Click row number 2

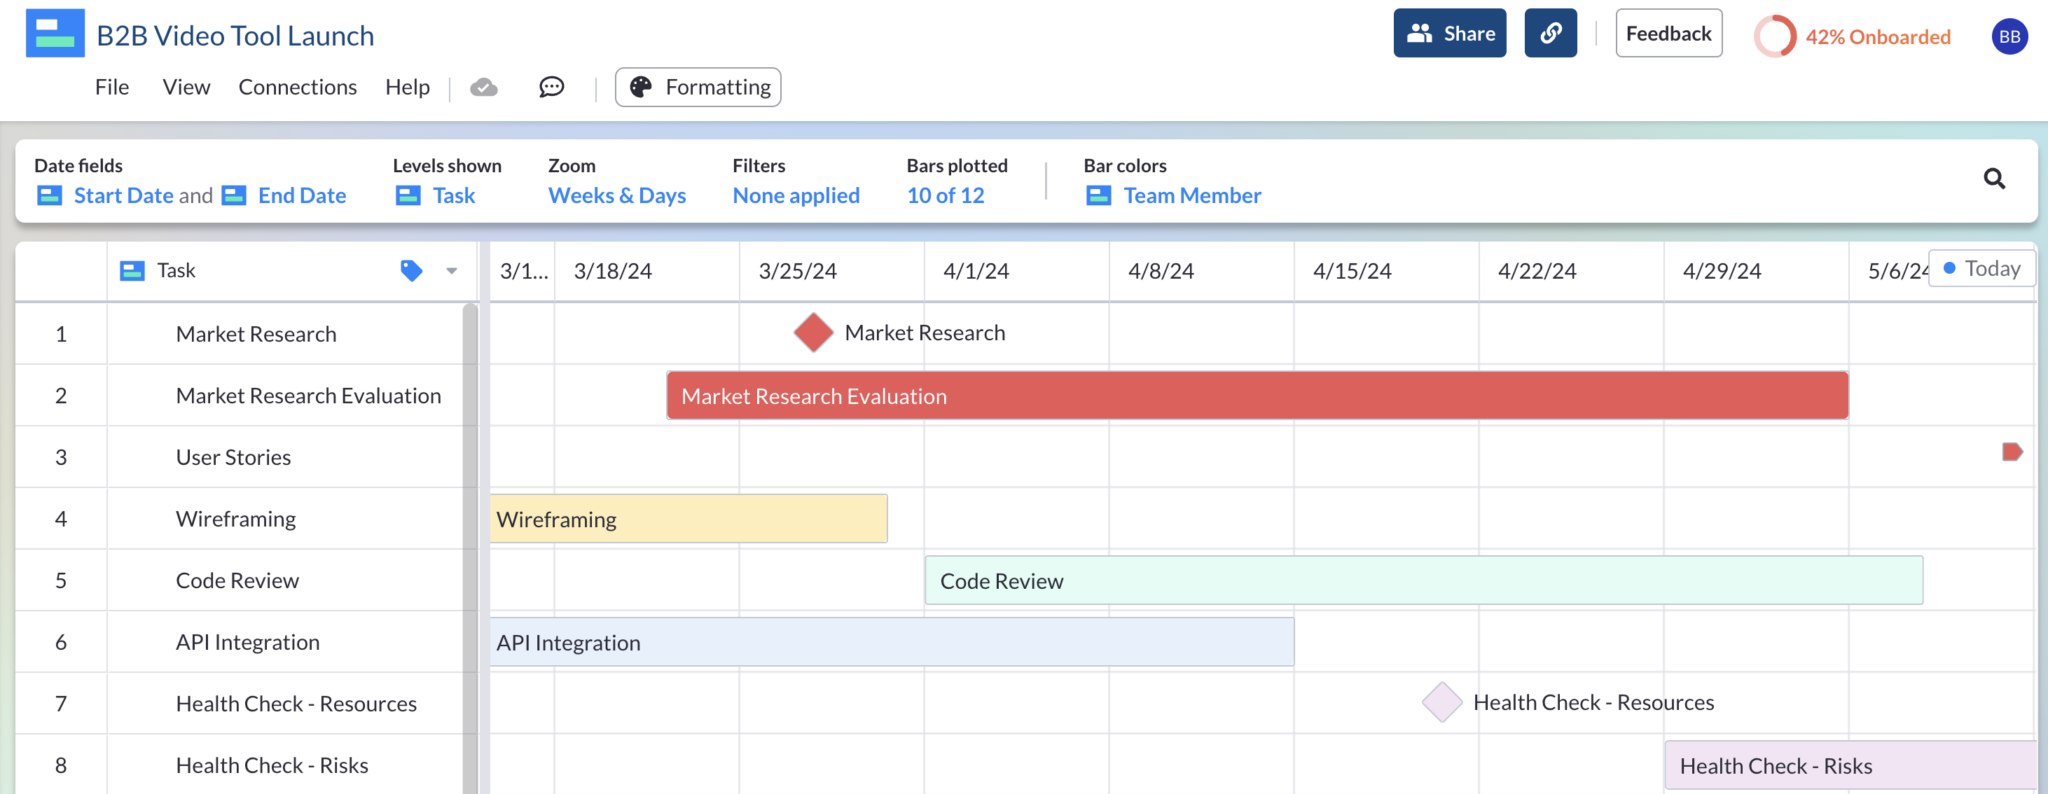tap(61, 396)
